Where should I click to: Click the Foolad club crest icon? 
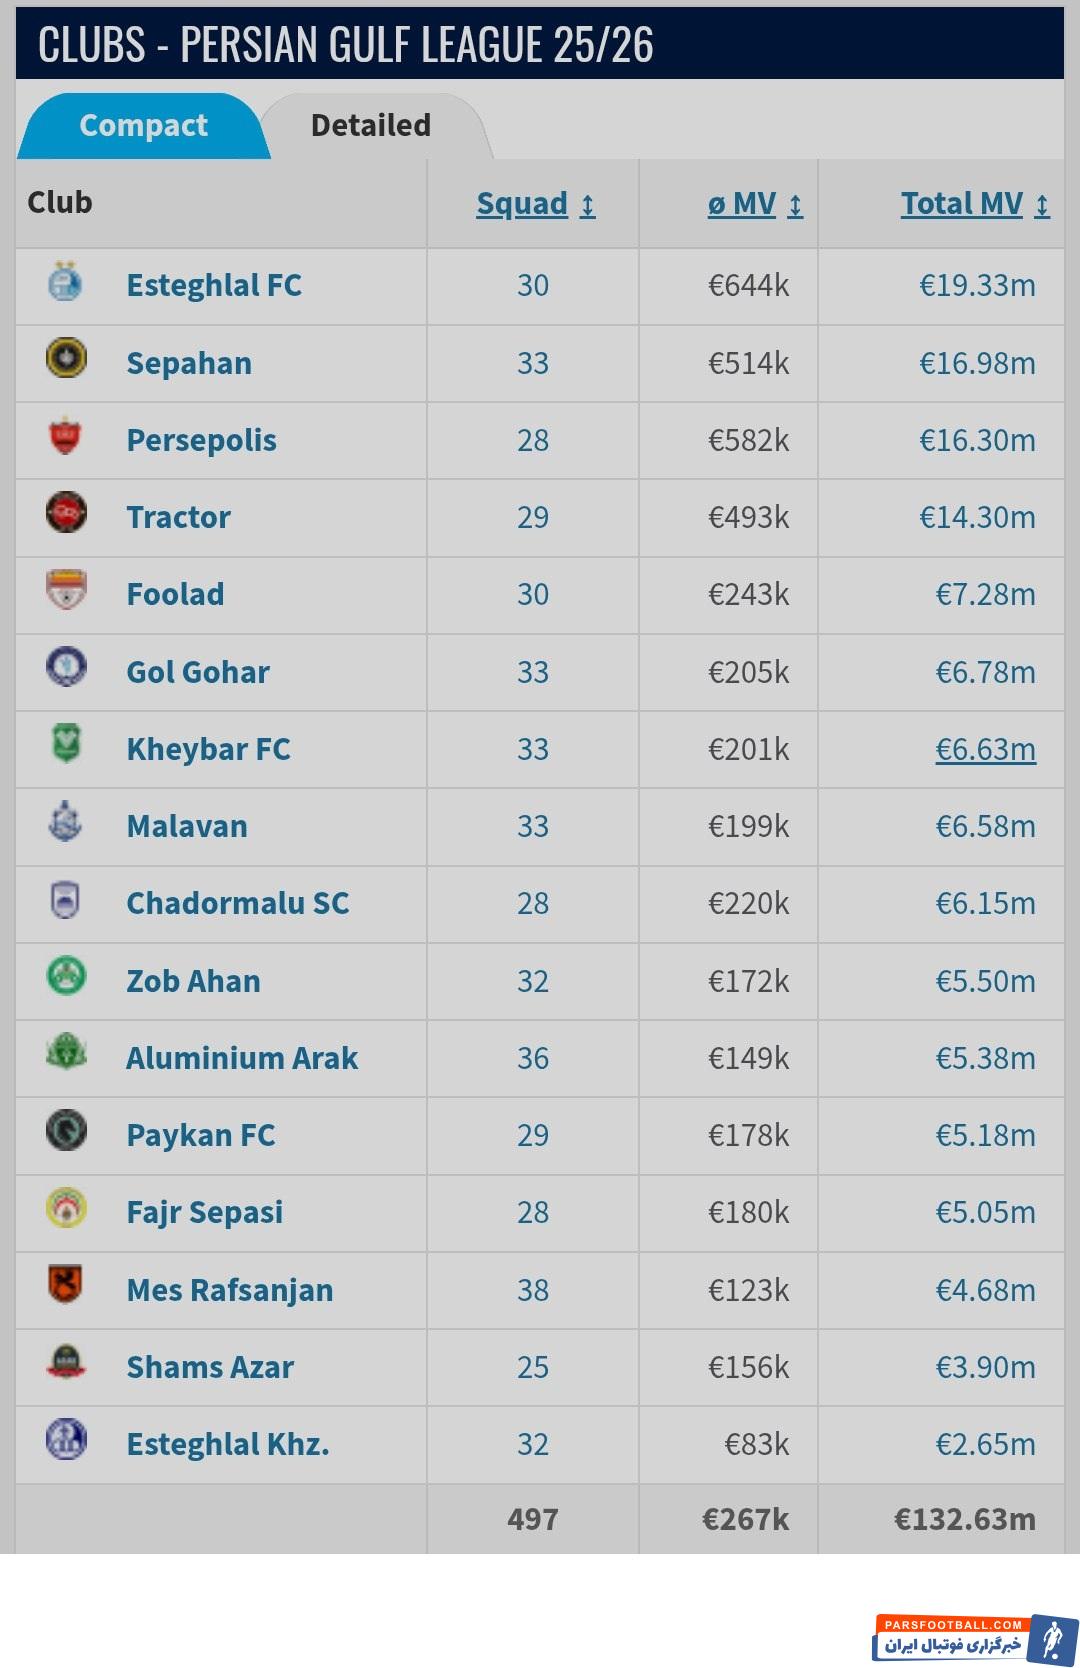pos(66,590)
